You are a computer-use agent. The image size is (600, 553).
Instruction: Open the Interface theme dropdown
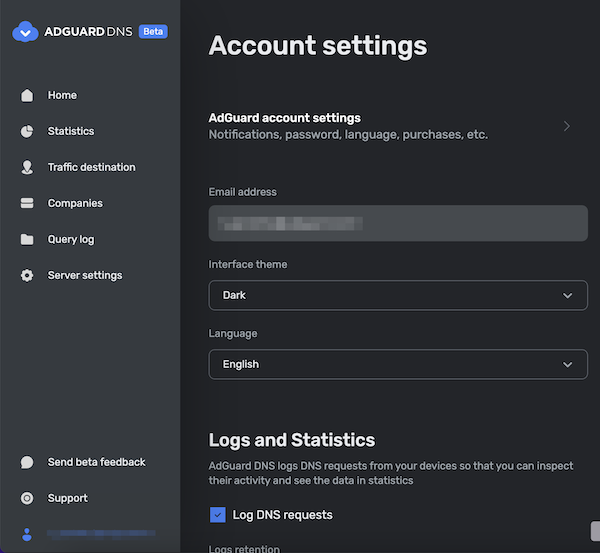click(x=398, y=295)
